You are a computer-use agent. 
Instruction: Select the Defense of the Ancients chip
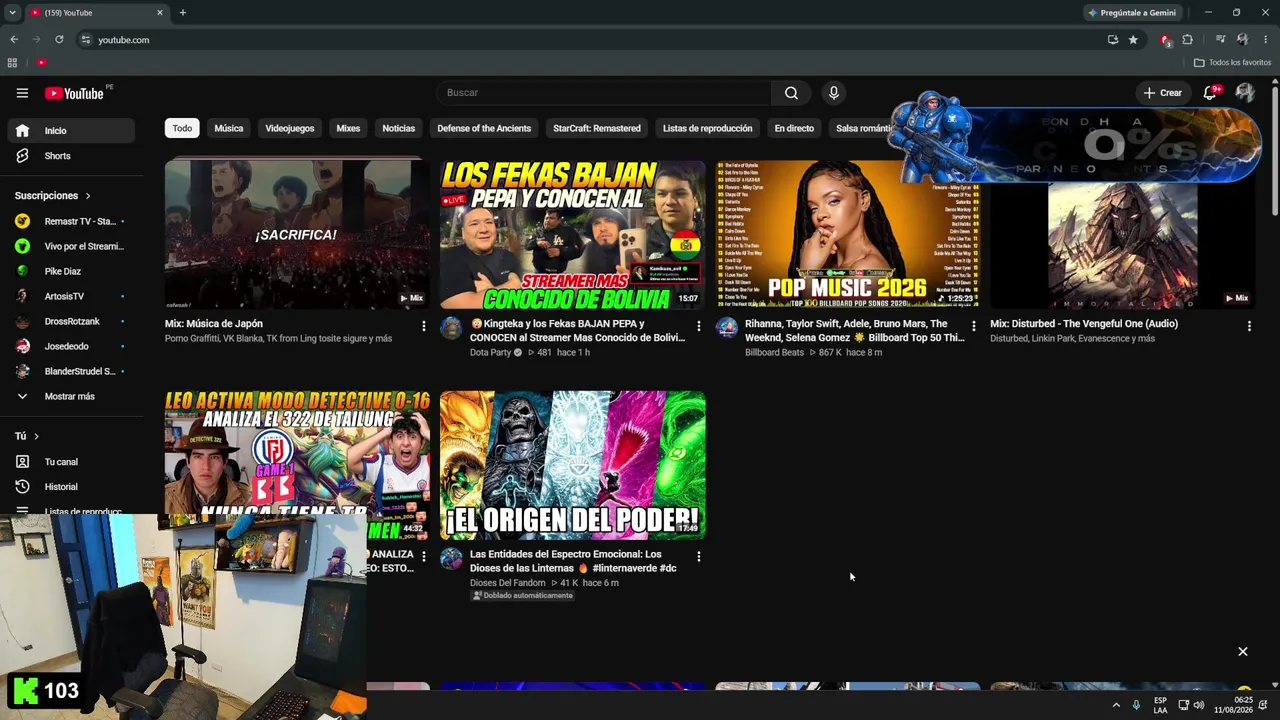click(484, 128)
